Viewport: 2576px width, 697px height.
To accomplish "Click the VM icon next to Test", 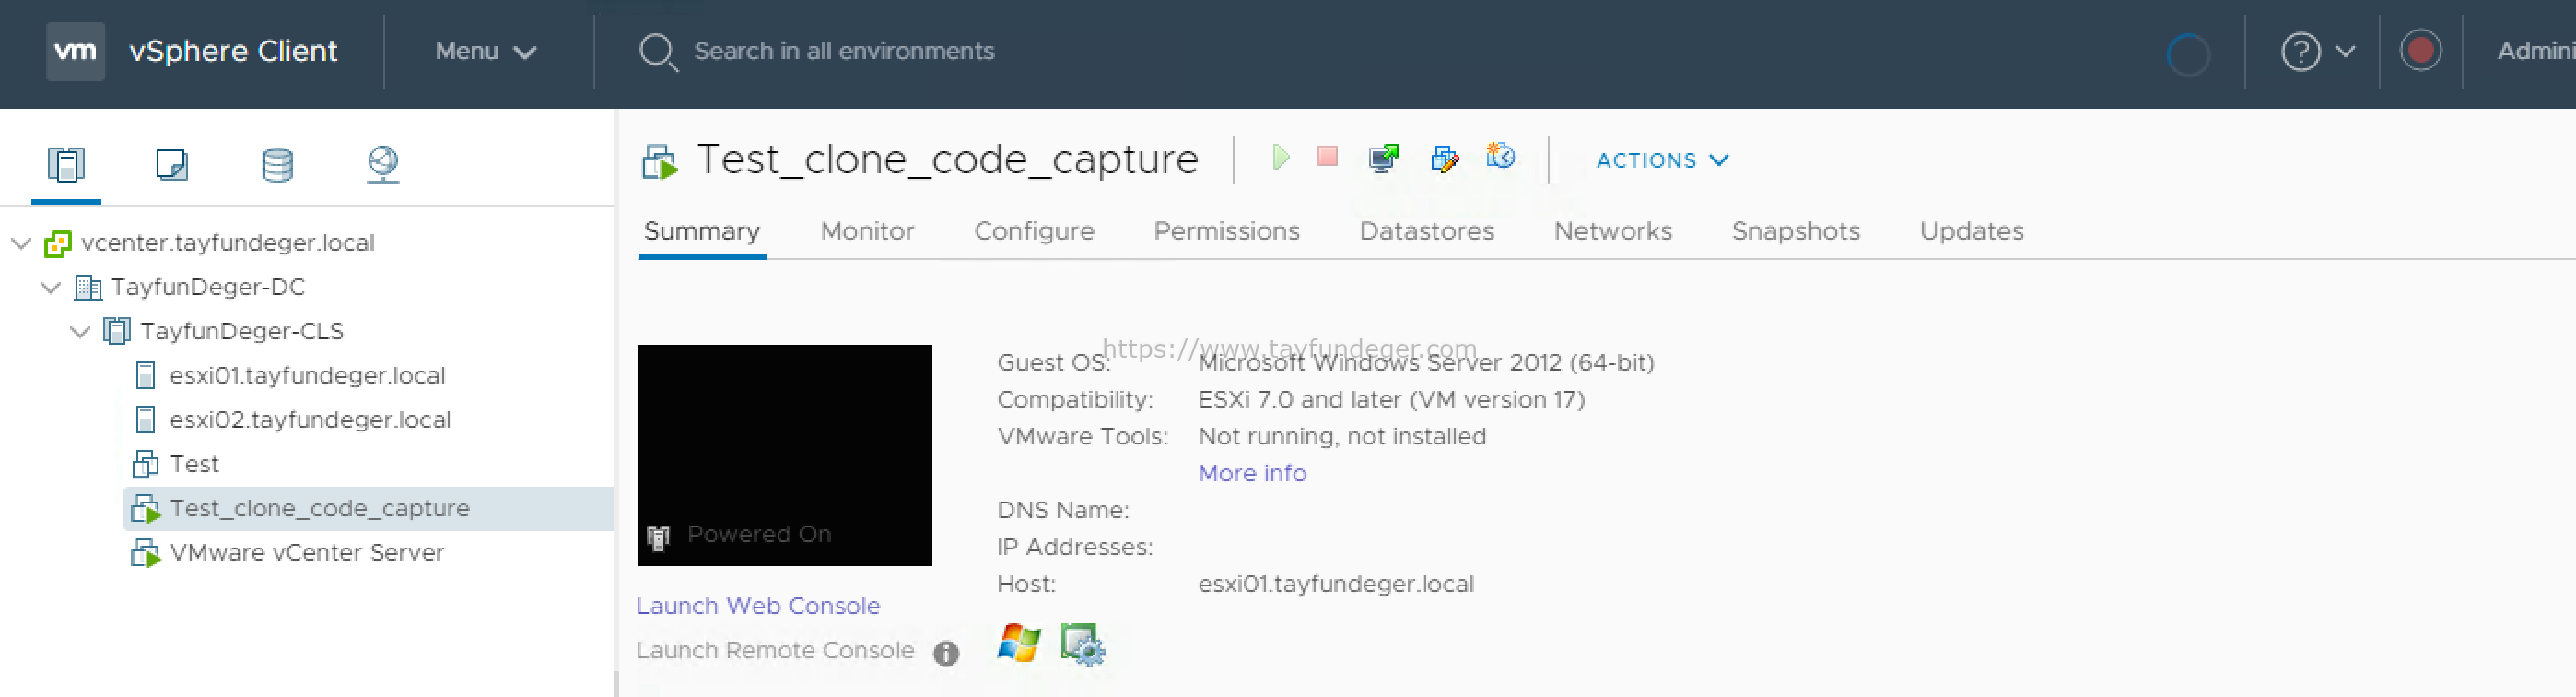I will click(145, 464).
